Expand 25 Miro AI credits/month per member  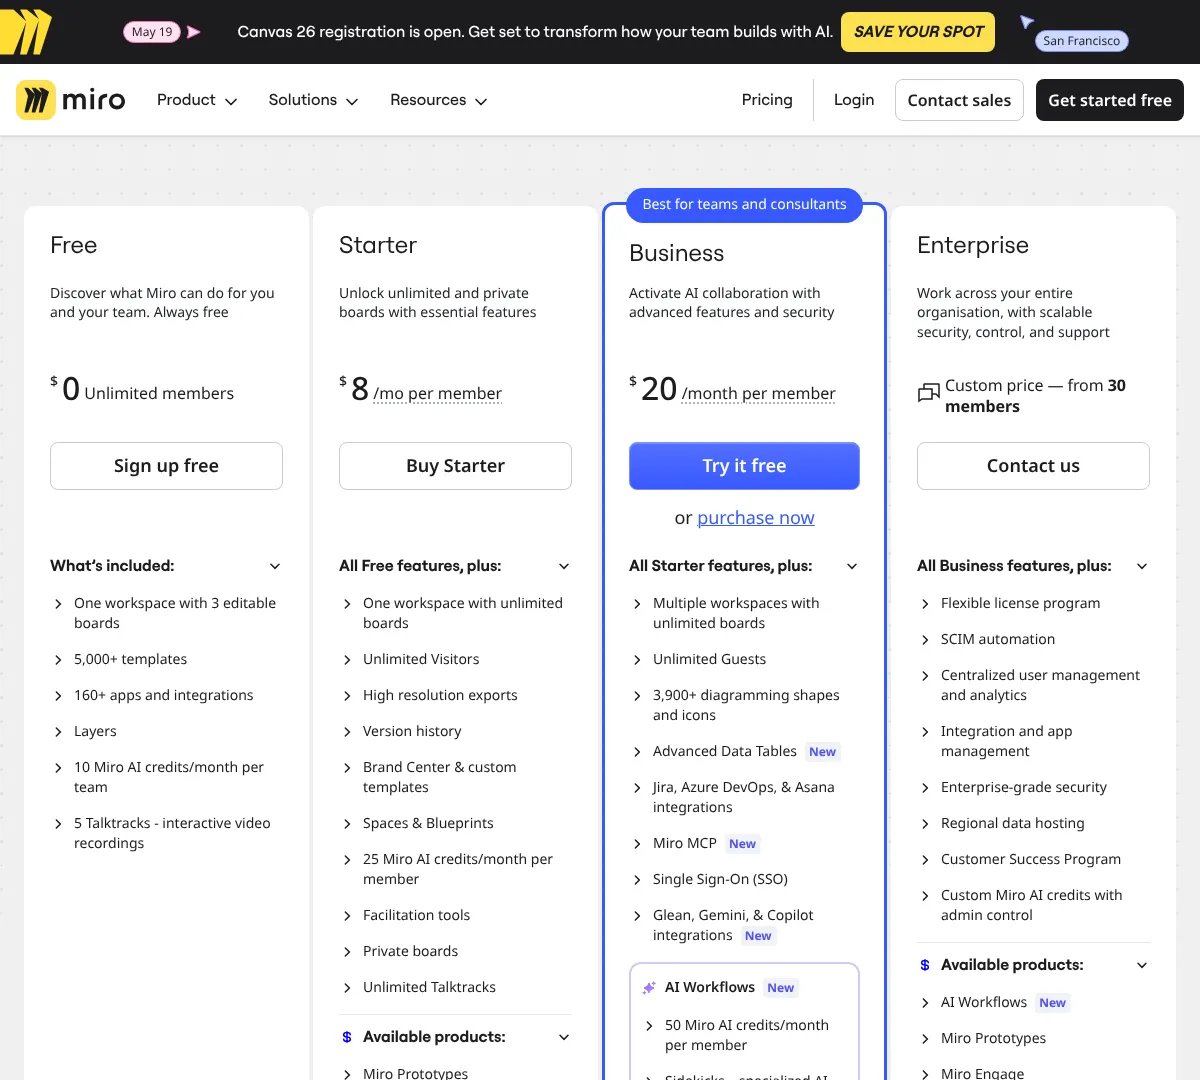point(455,869)
